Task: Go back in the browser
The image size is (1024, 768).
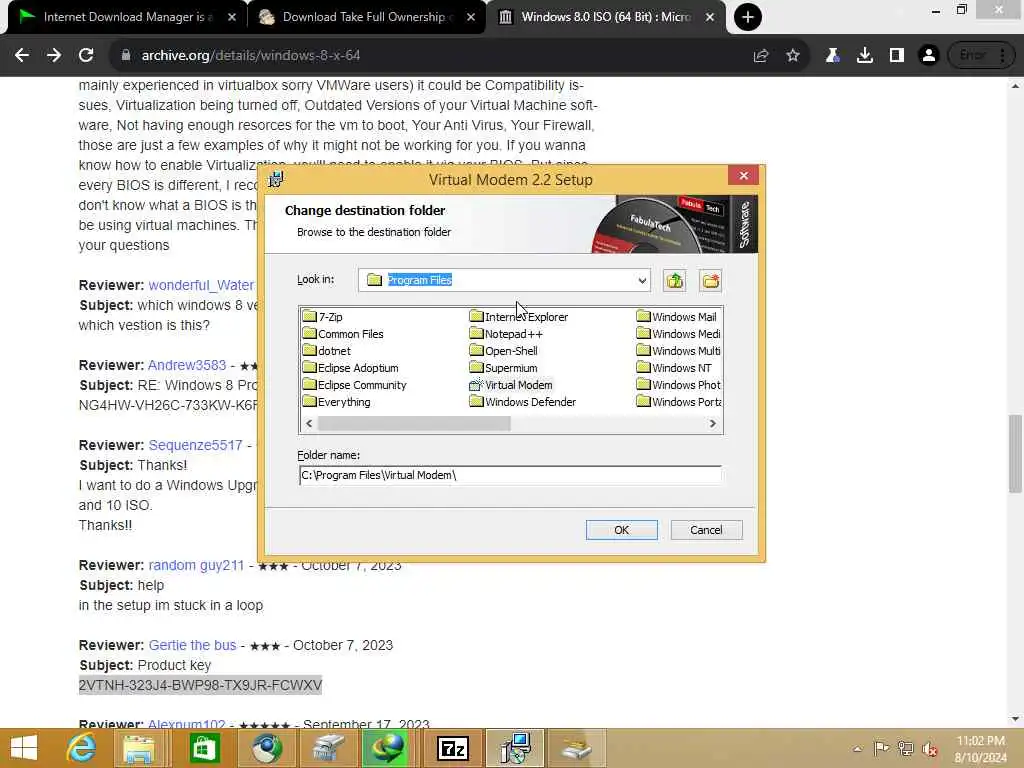Action: (x=22, y=56)
